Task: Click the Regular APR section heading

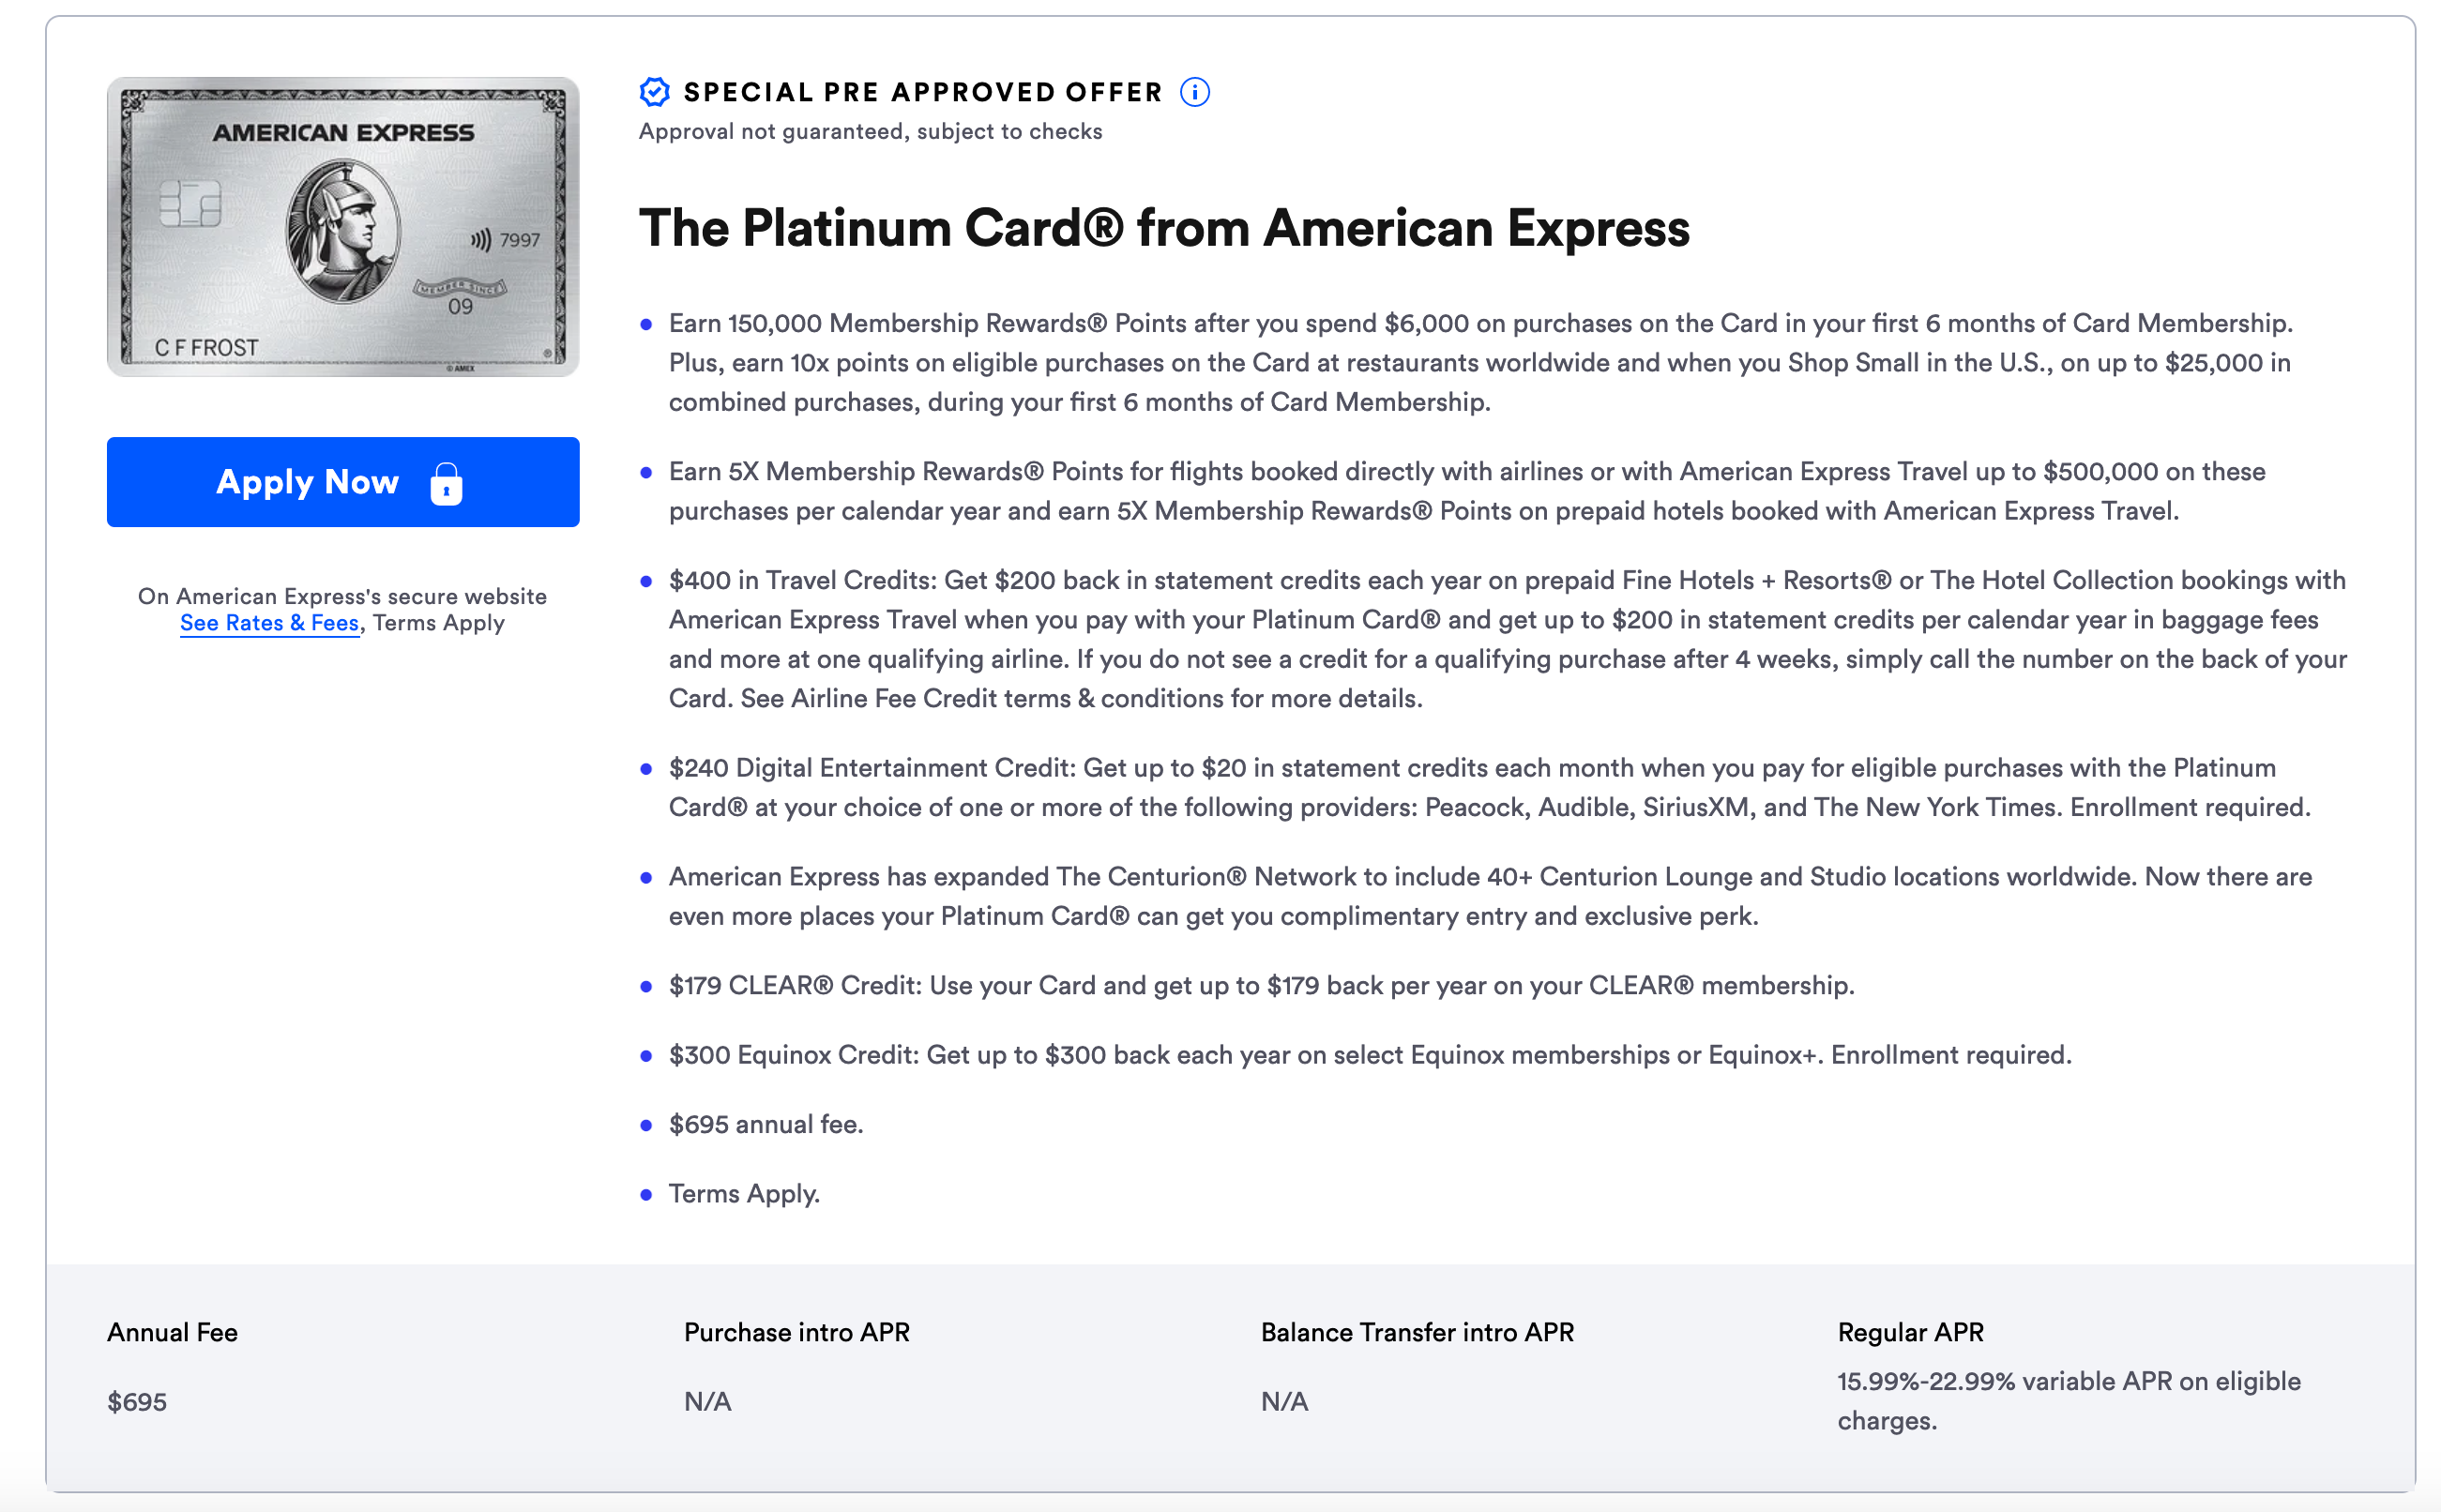Action: click(x=1908, y=1331)
